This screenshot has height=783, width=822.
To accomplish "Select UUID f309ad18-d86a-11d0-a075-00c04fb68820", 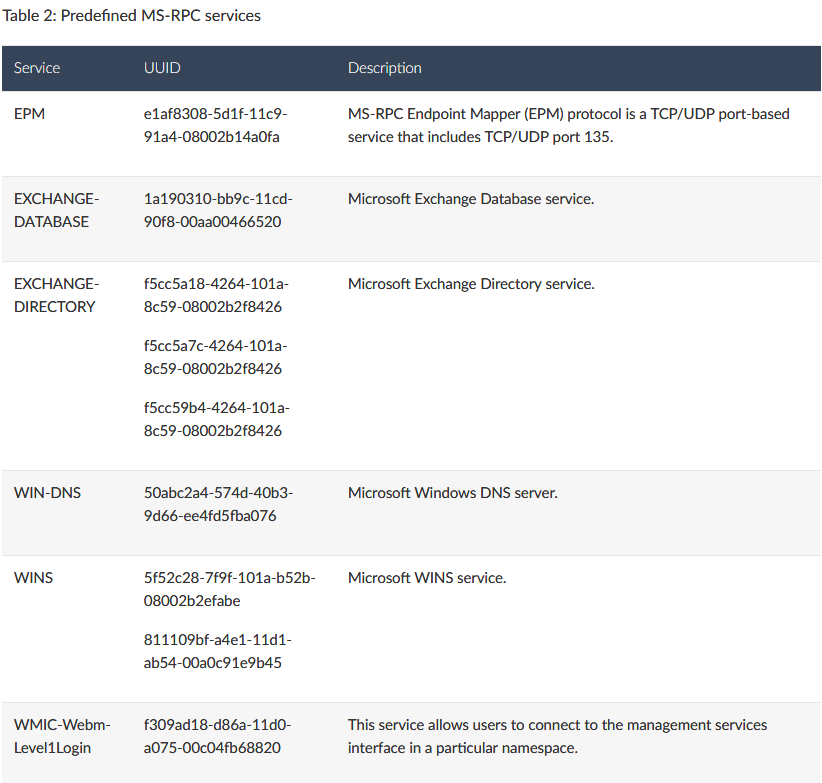I will click(217, 736).
